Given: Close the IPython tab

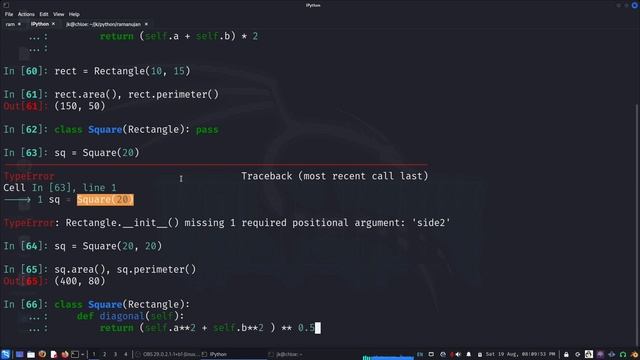Looking at the screenshot, I should tap(53, 24).
